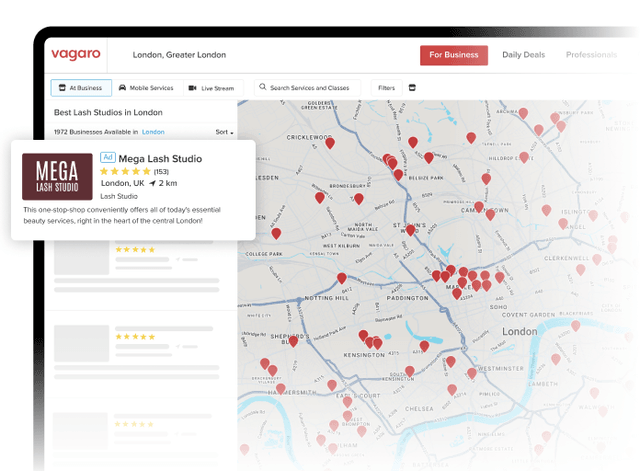The image size is (640, 471).
Task: Open the Mega Lash Studio logo thumbnail
Action: (57, 177)
